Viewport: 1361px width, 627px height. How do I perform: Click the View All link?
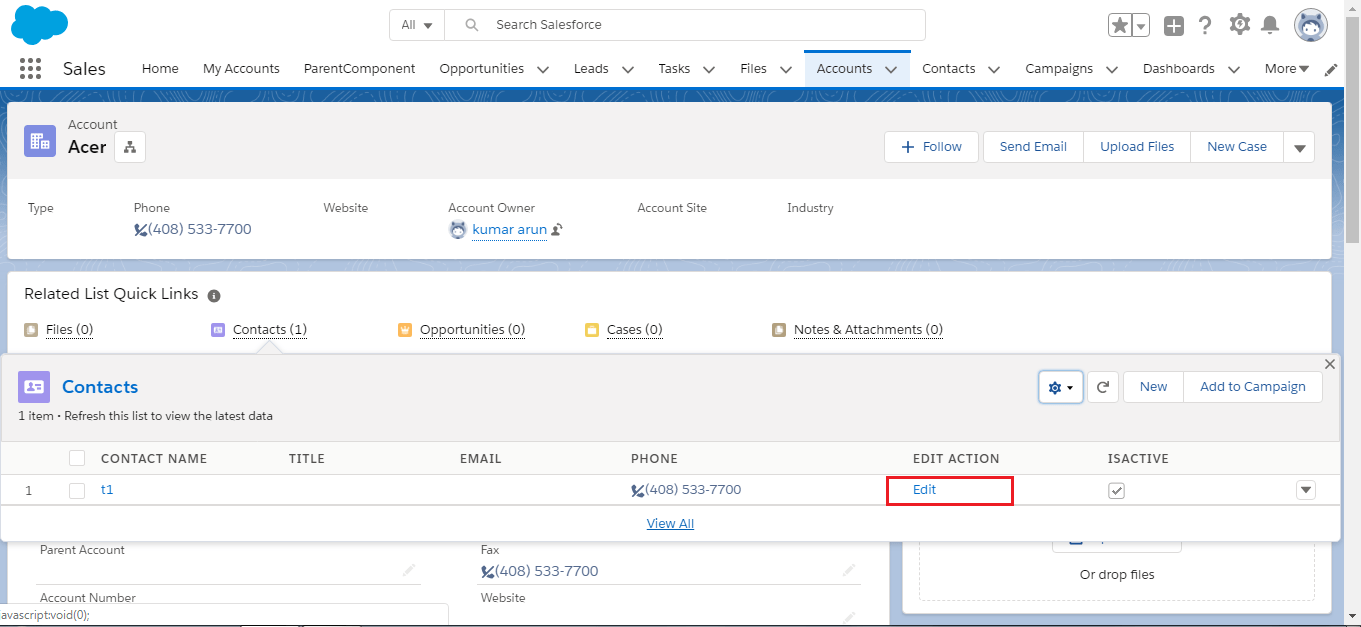[x=670, y=524]
